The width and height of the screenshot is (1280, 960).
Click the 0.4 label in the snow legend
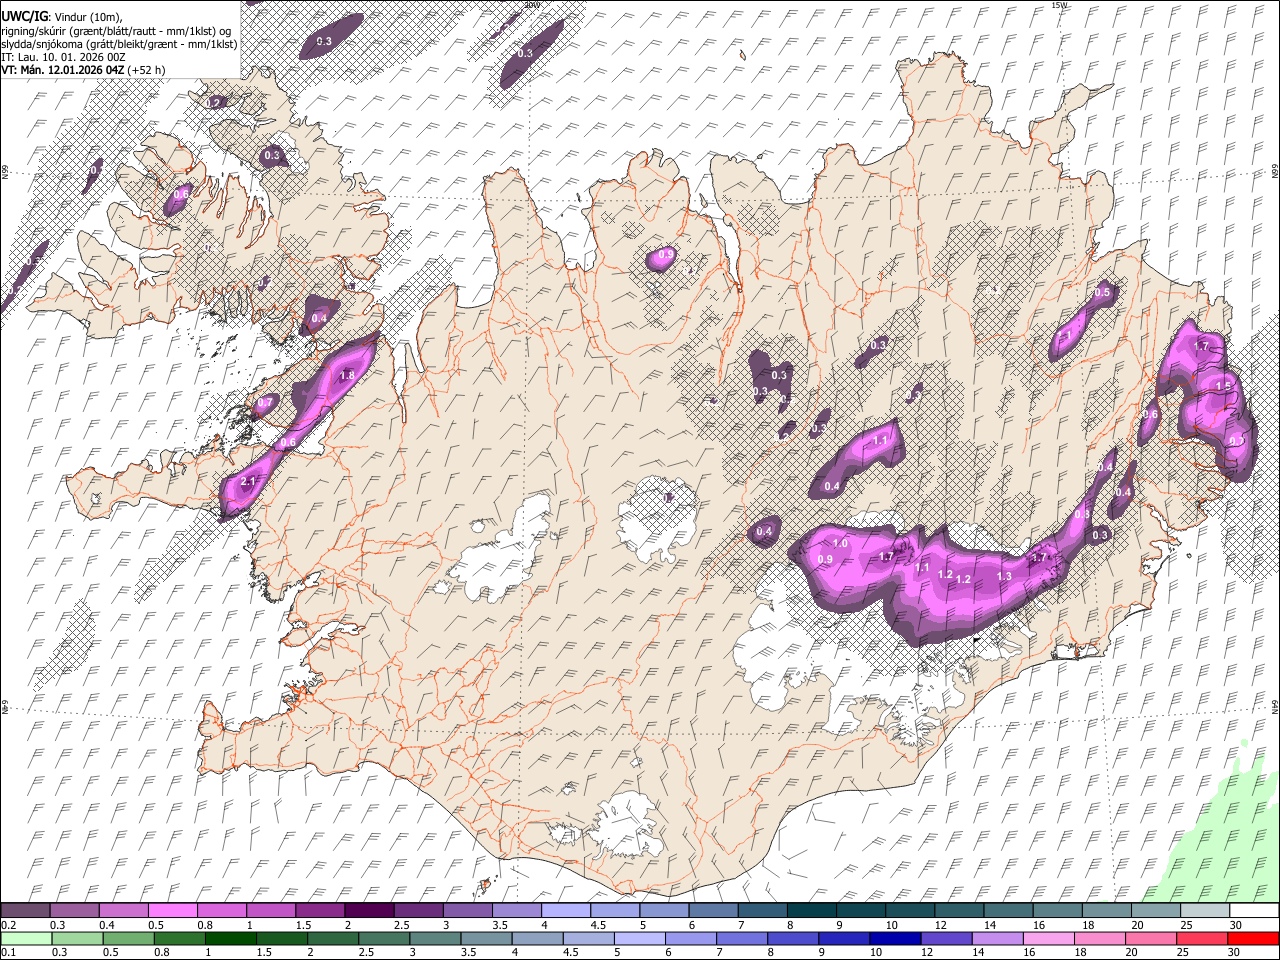tap(106, 925)
